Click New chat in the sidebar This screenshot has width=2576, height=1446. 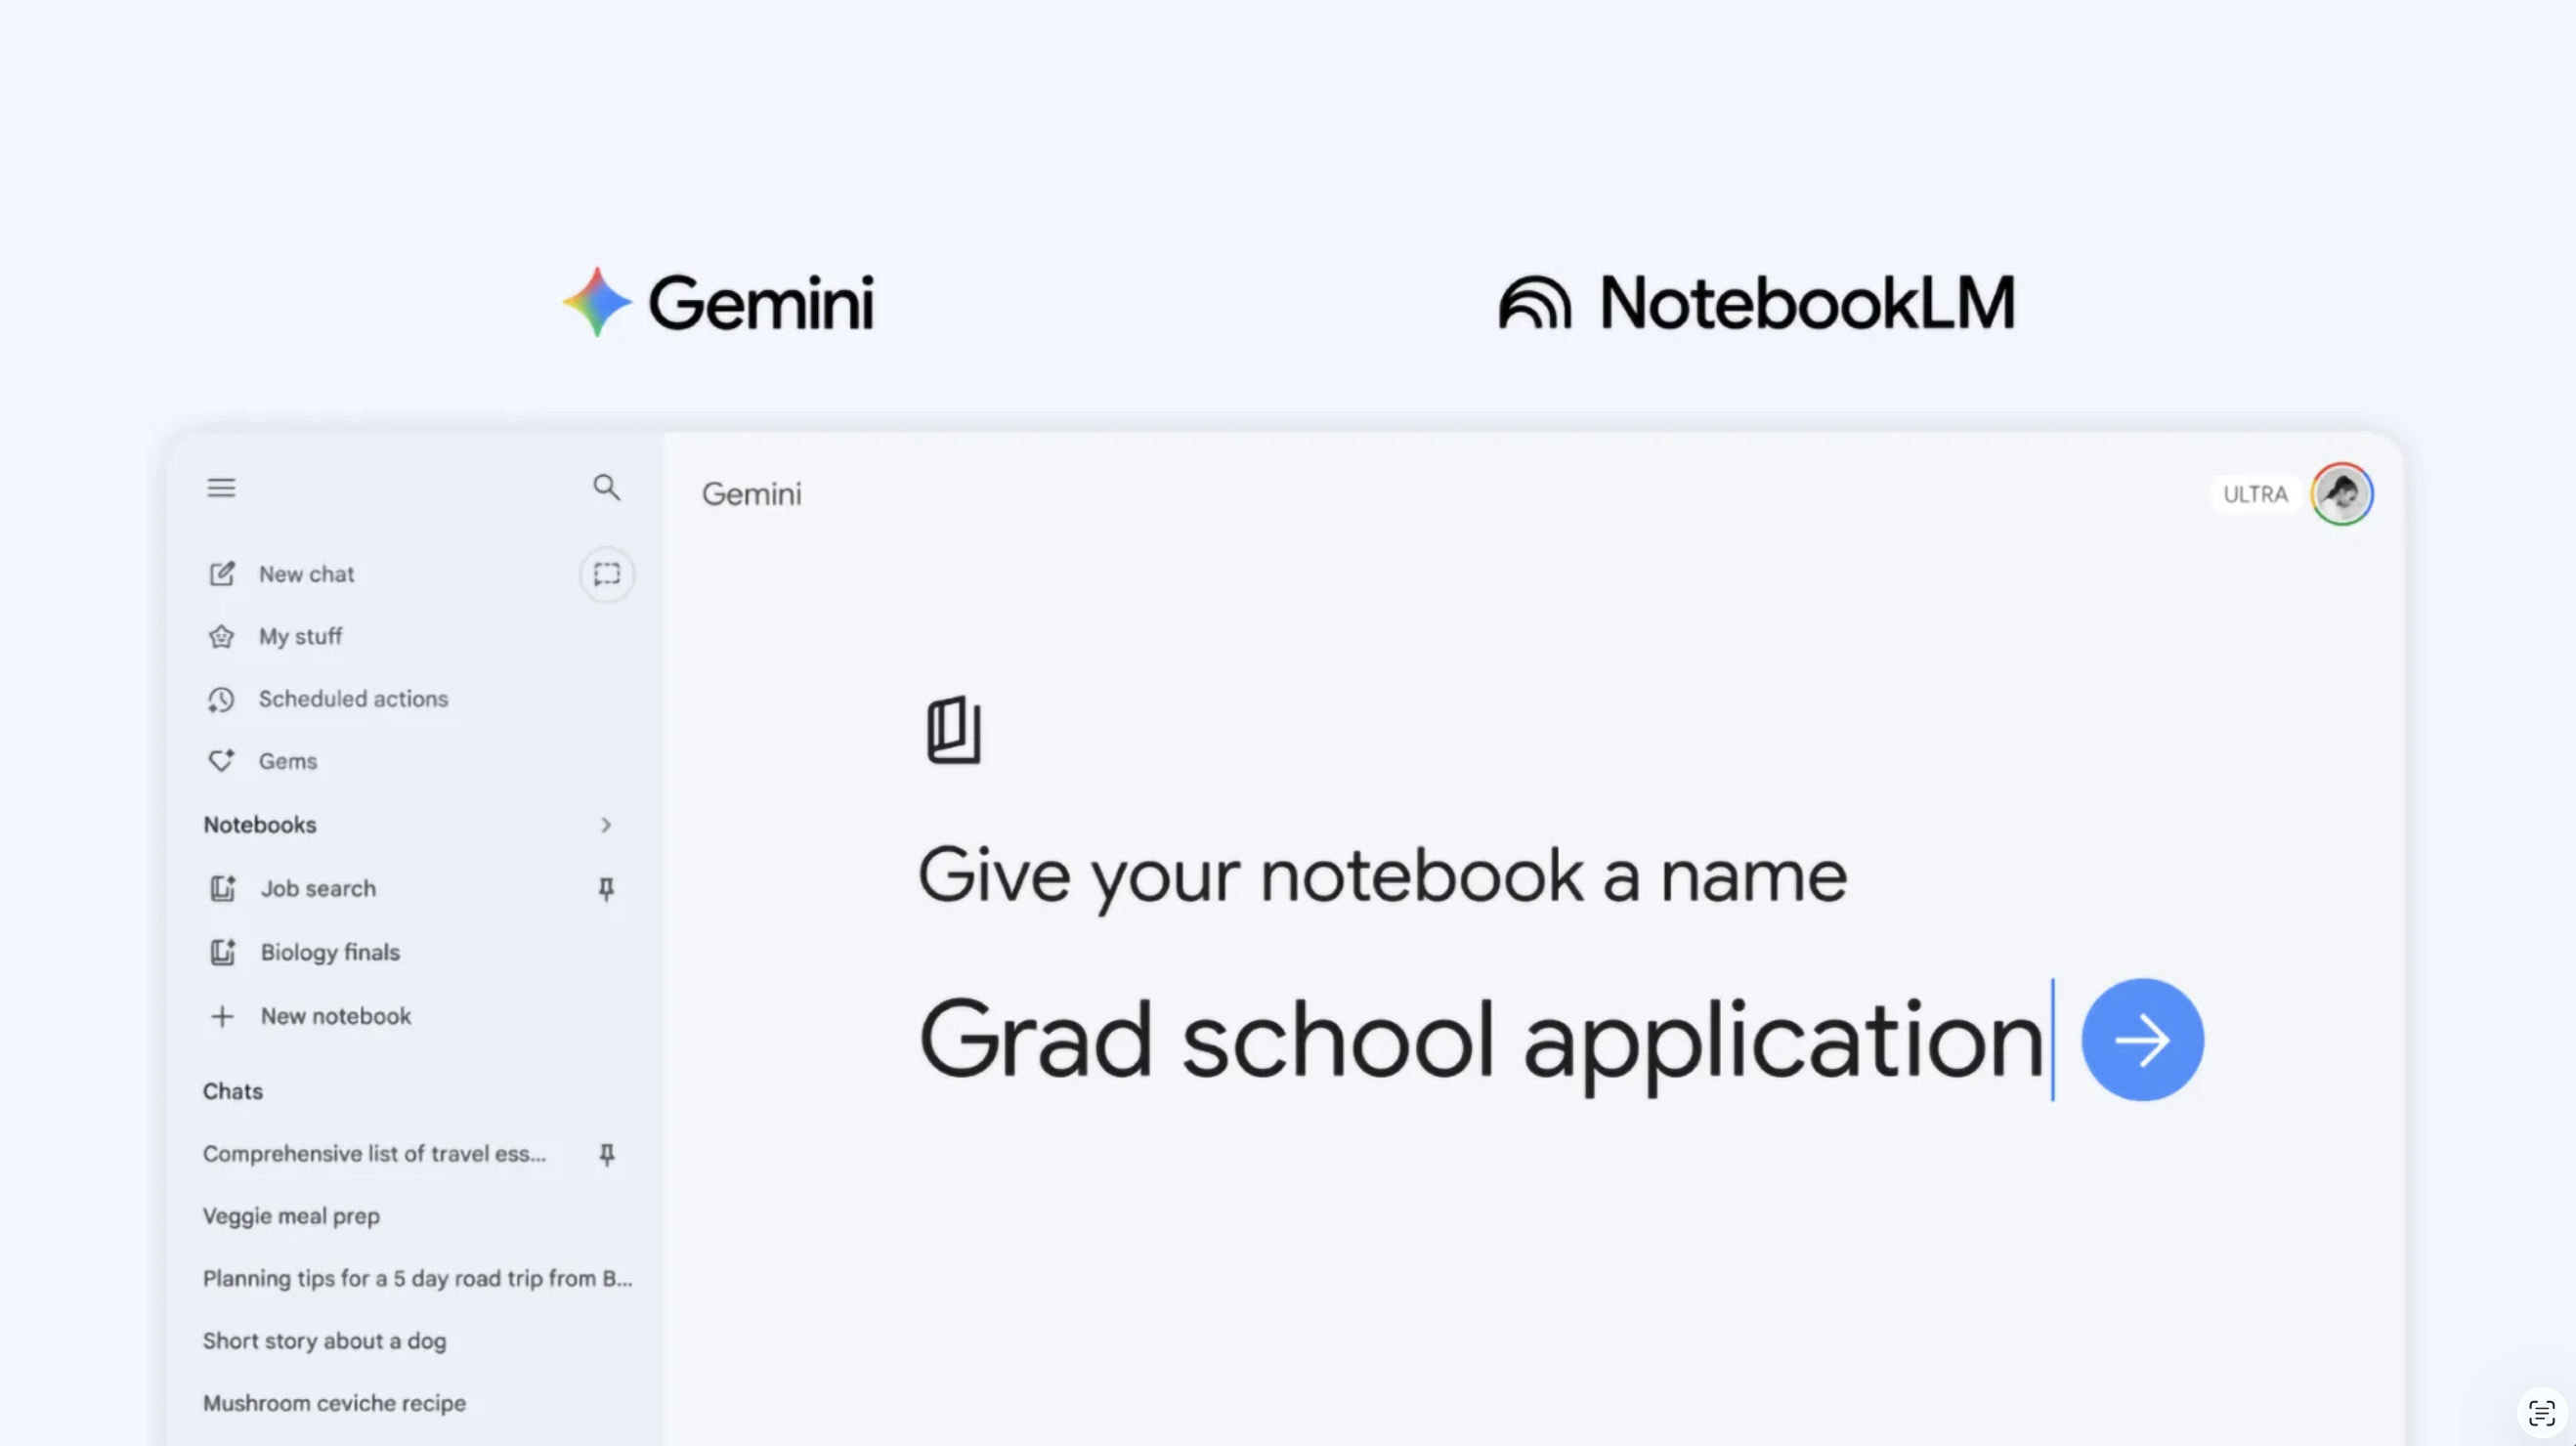pyautogui.click(x=306, y=574)
